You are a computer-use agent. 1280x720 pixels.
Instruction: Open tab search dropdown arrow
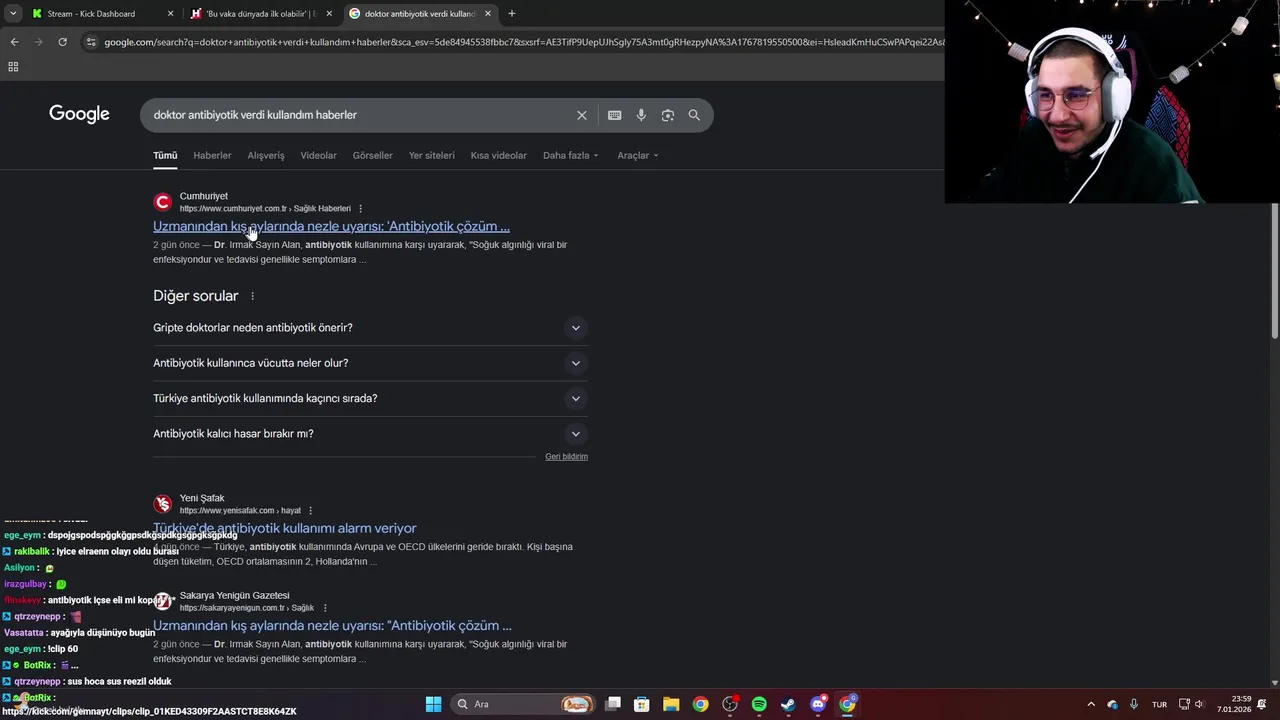(x=13, y=14)
